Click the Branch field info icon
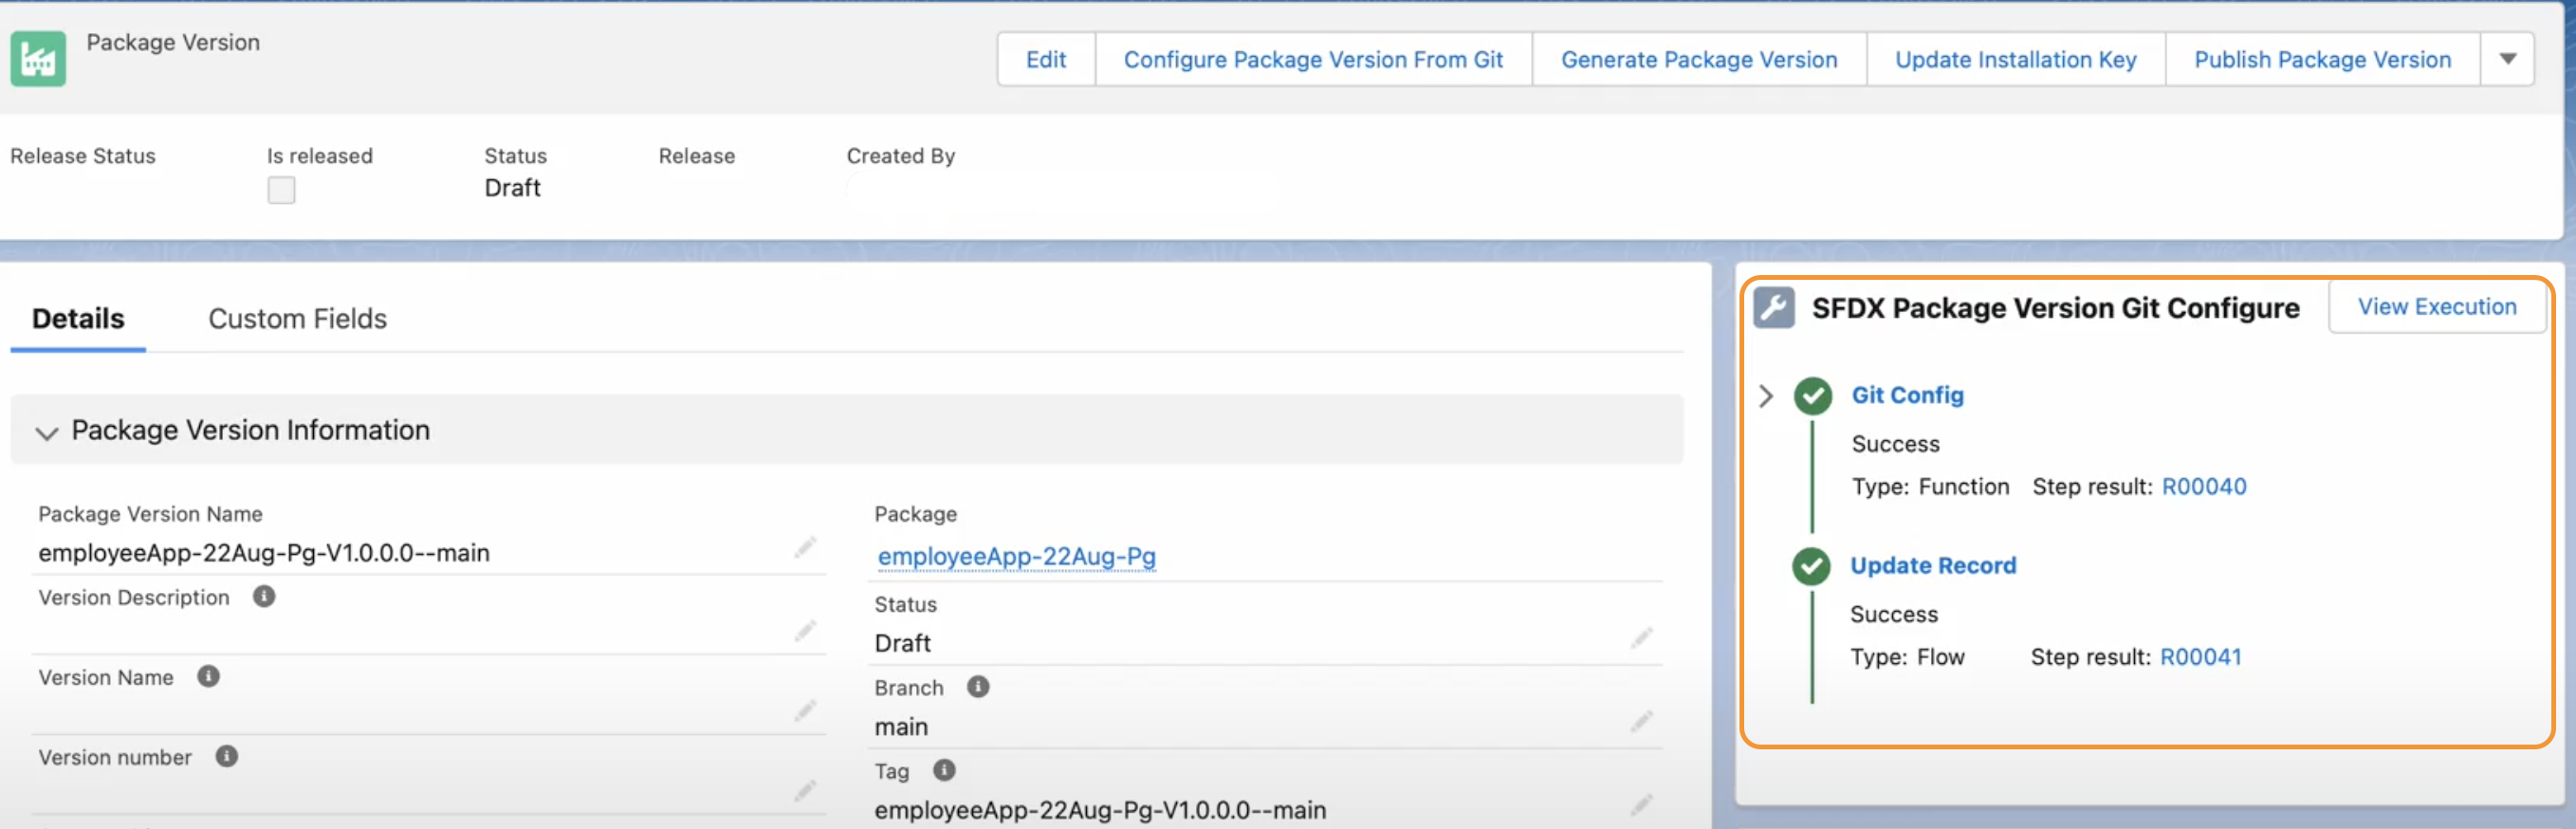This screenshot has width=2576, height=829. click(978, 687)
